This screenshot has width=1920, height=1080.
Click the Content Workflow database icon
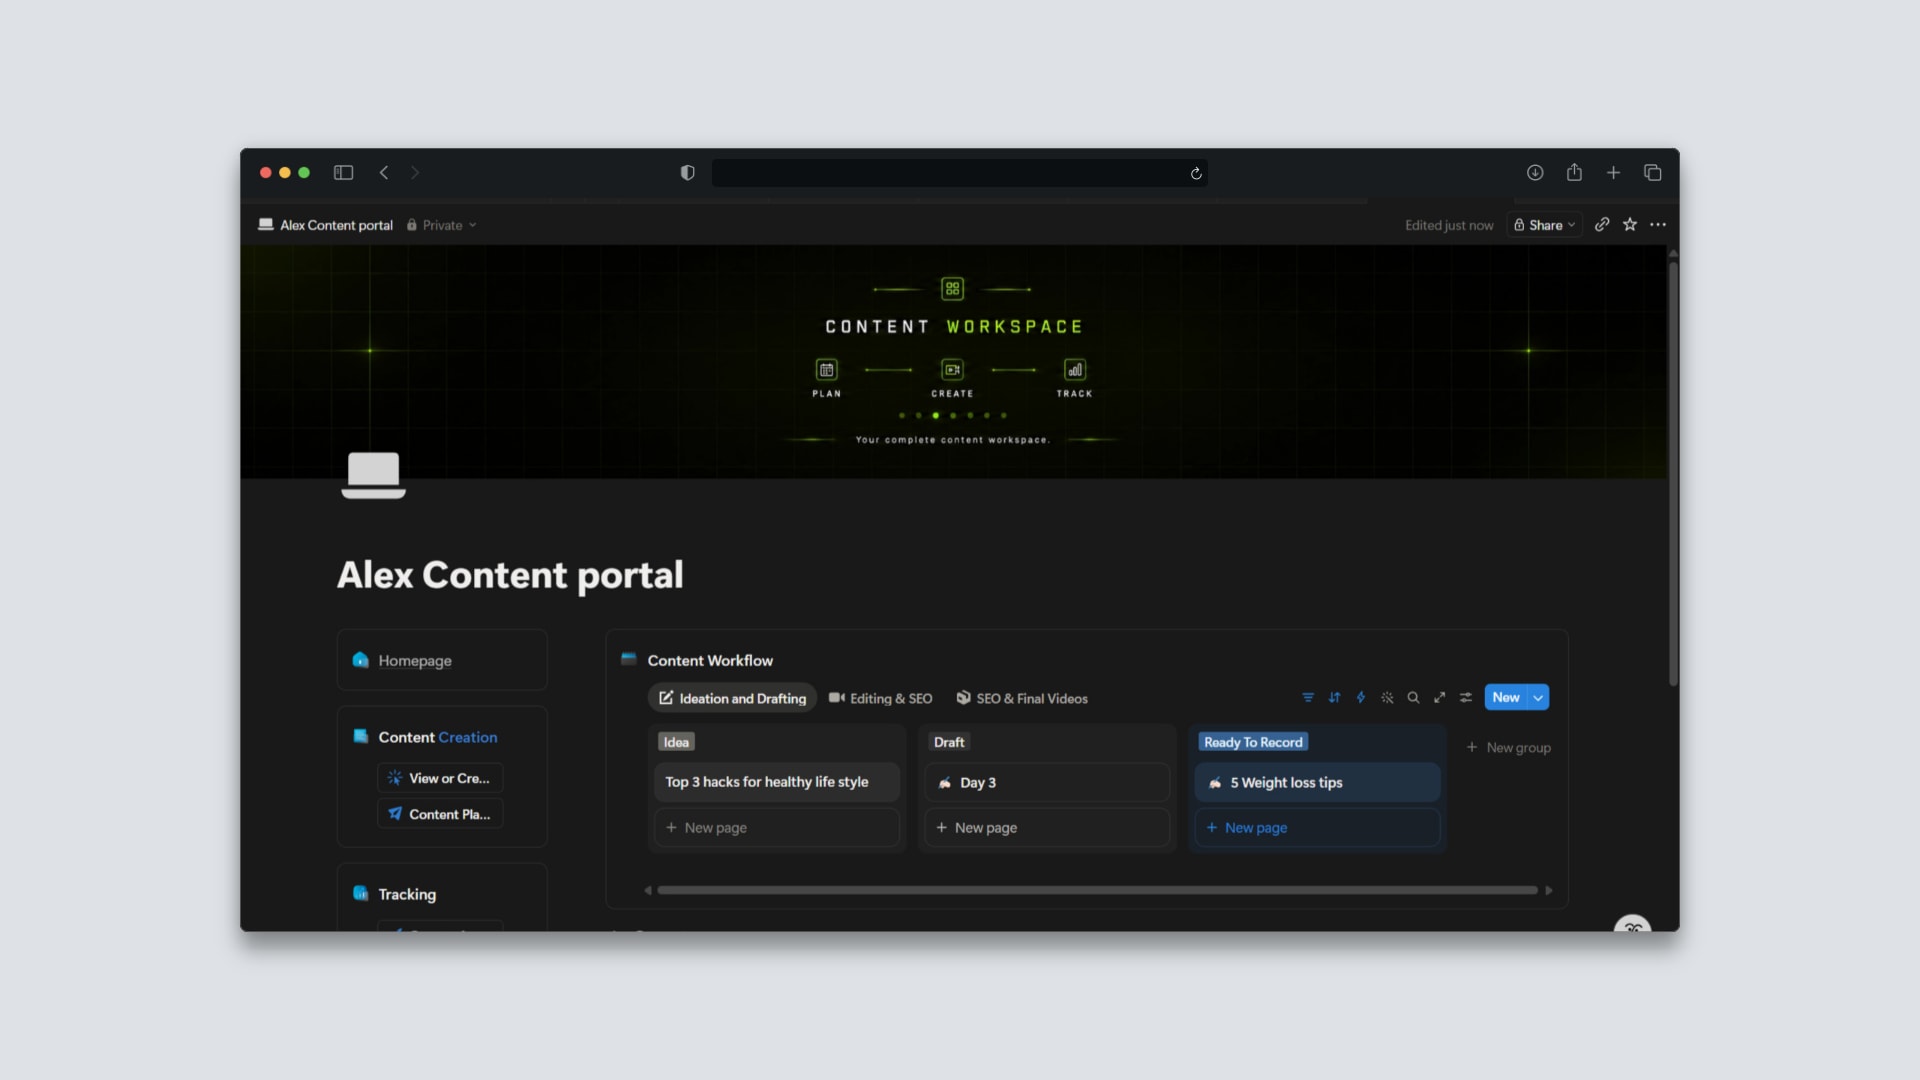coord(629,659)
